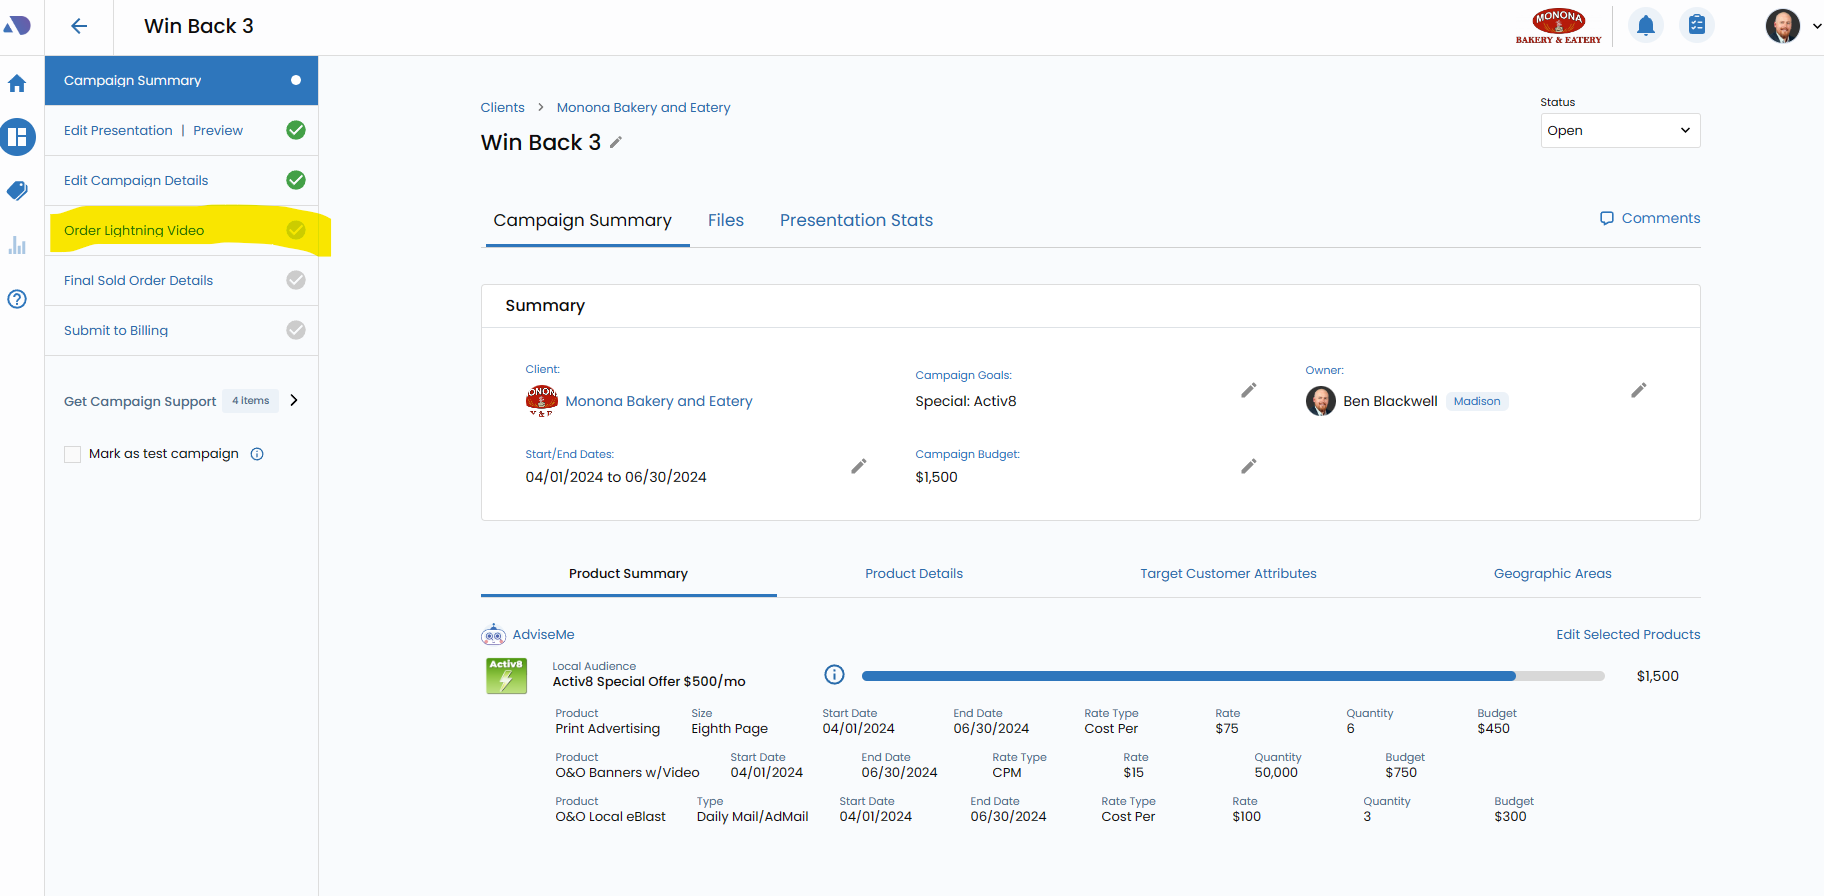Open the clipboard tasks icon
Screen dimensions: 1824x896
pyautogui.click(x=1696, y=25)
